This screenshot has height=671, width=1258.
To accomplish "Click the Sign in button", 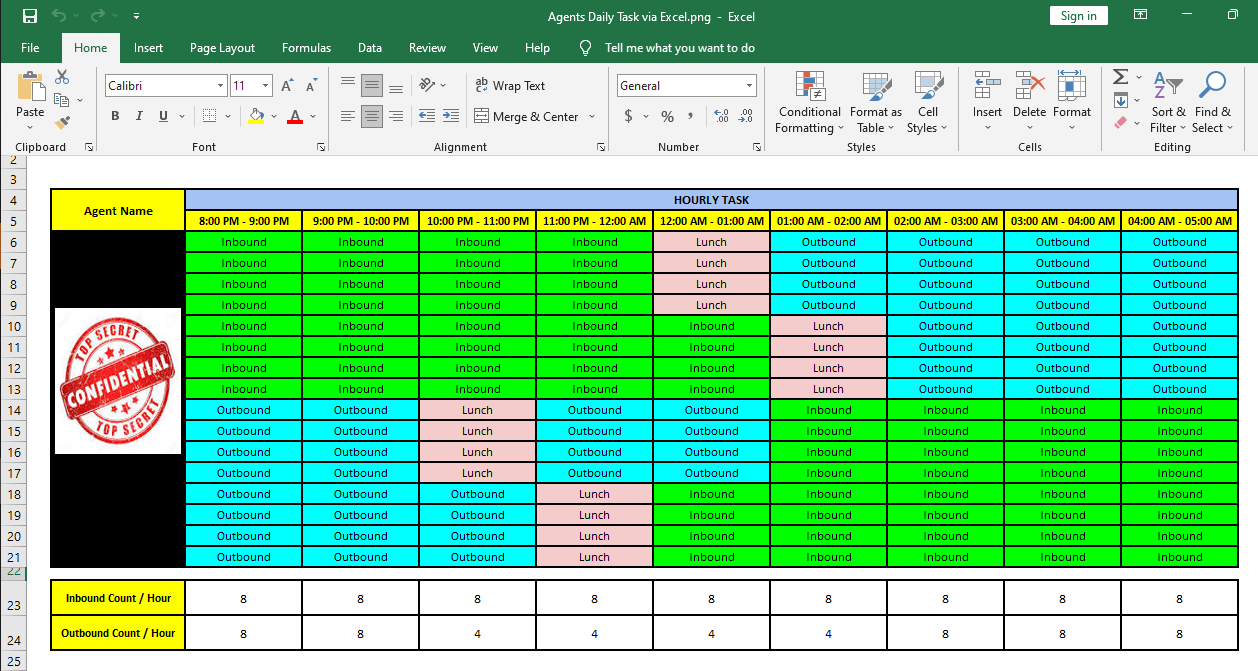I will 1079,15.
